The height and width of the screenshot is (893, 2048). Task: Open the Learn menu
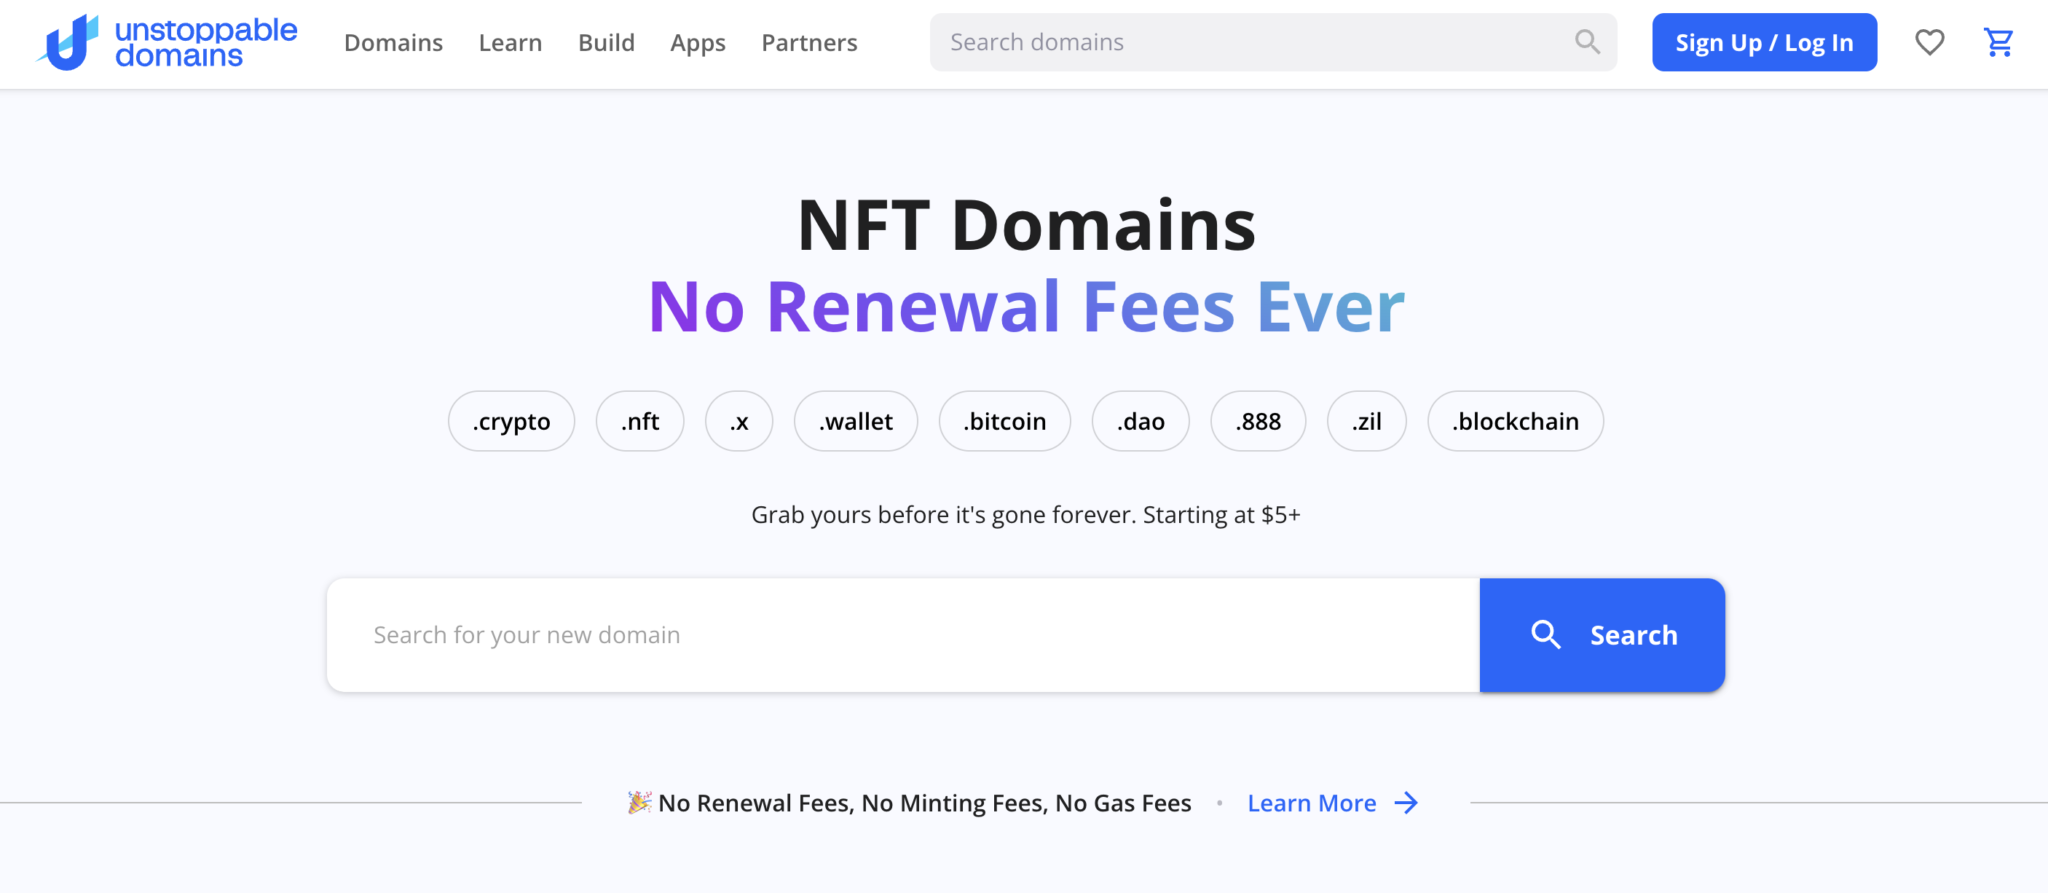(510, 42)
